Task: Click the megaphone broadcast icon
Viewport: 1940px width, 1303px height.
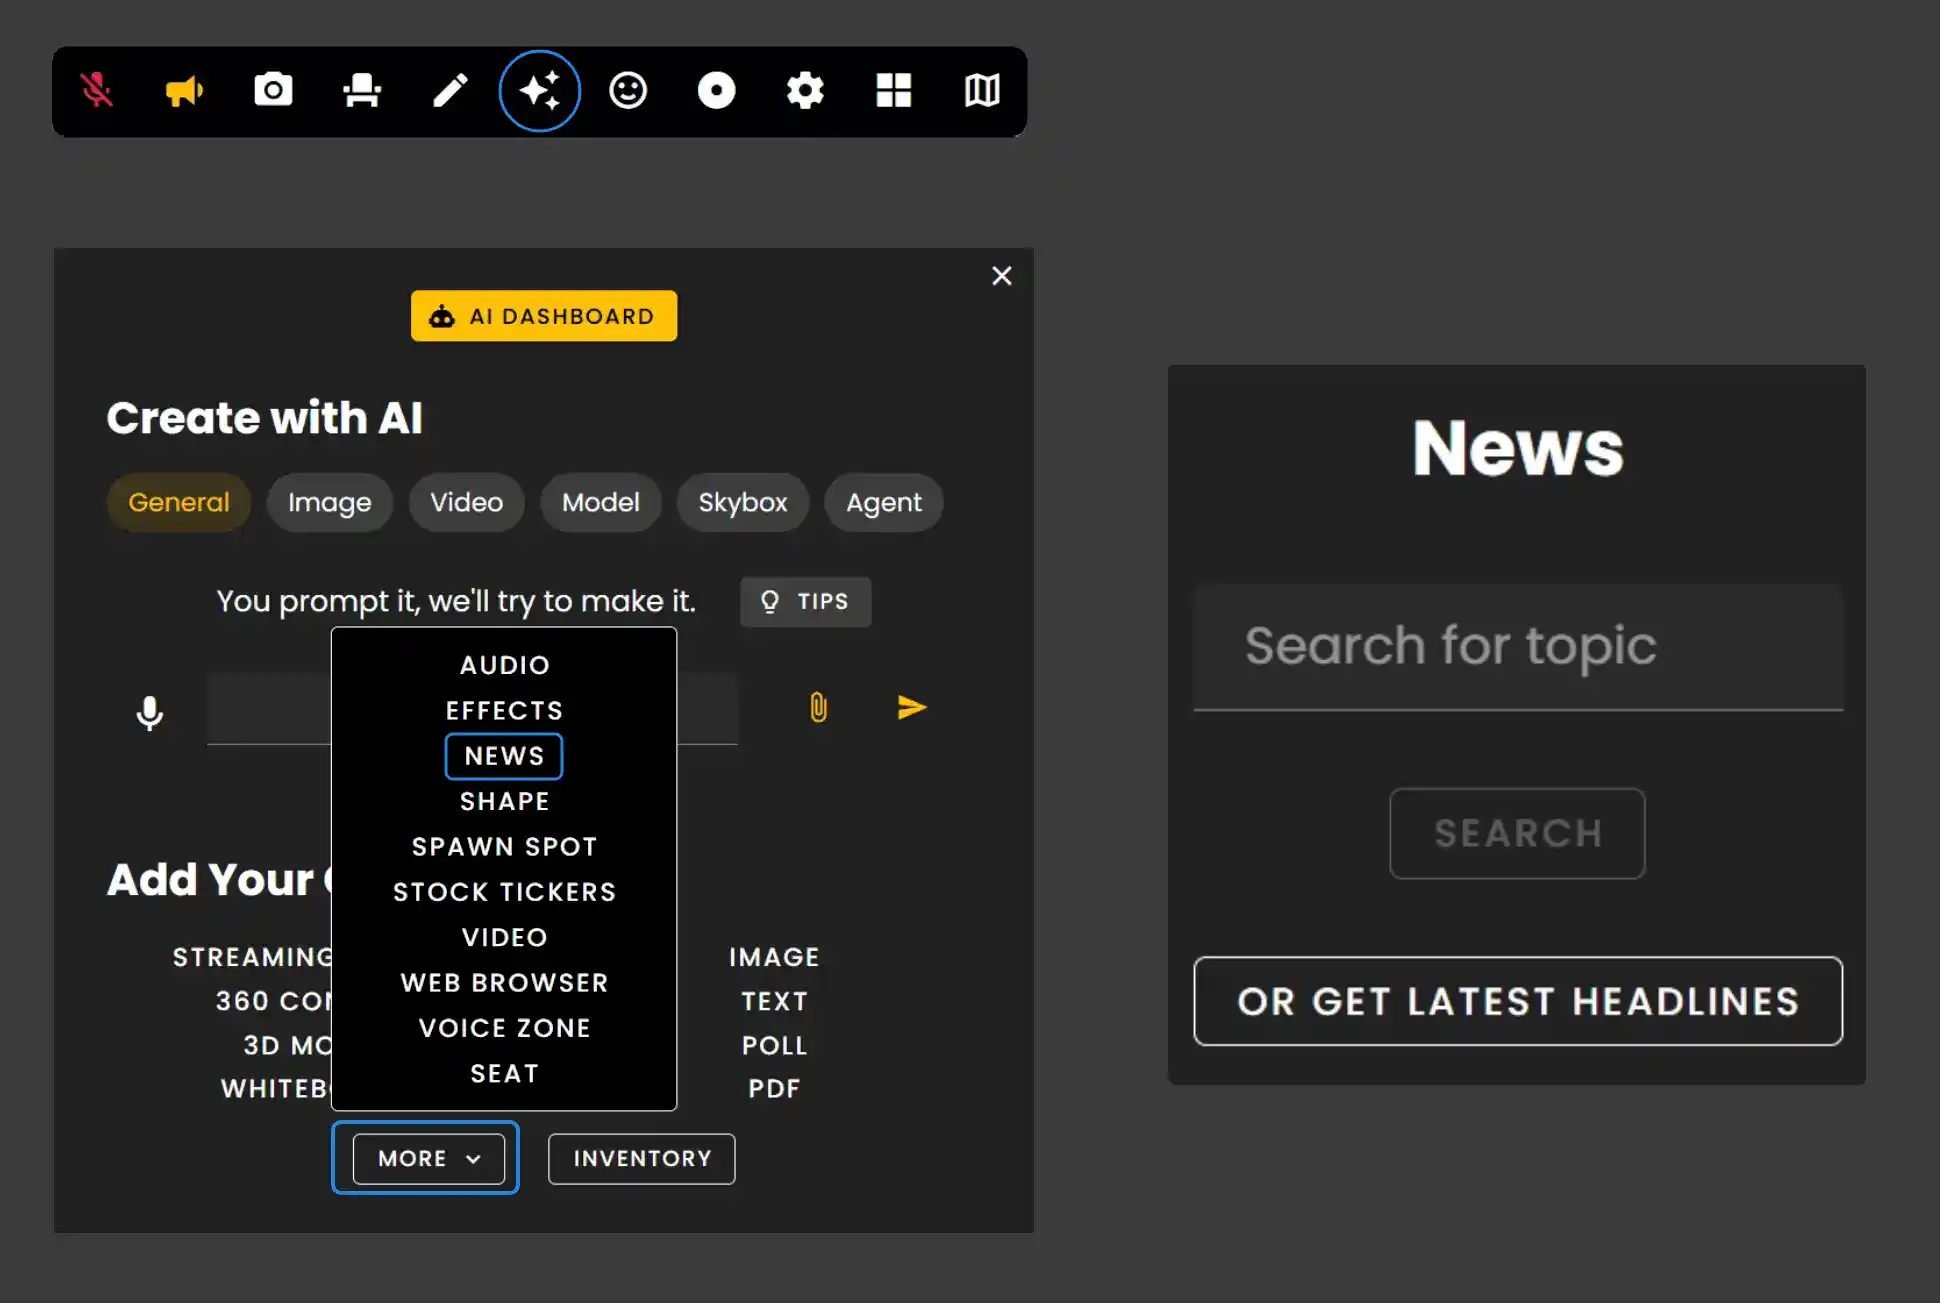Action: tap(184, 91)
